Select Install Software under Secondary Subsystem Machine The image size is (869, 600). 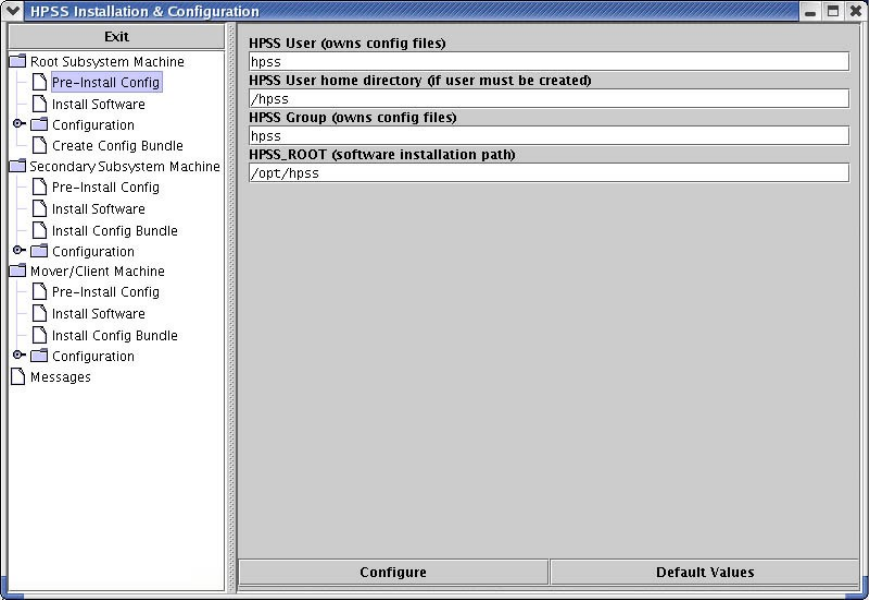99,209
